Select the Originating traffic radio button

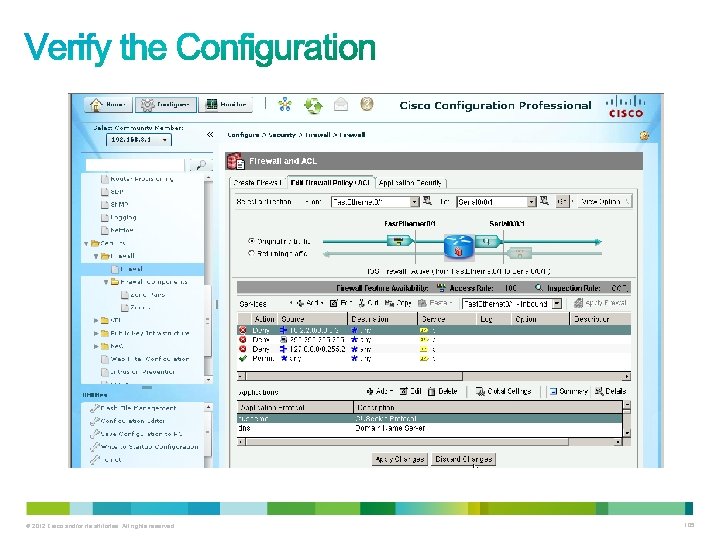click(251, 241)
